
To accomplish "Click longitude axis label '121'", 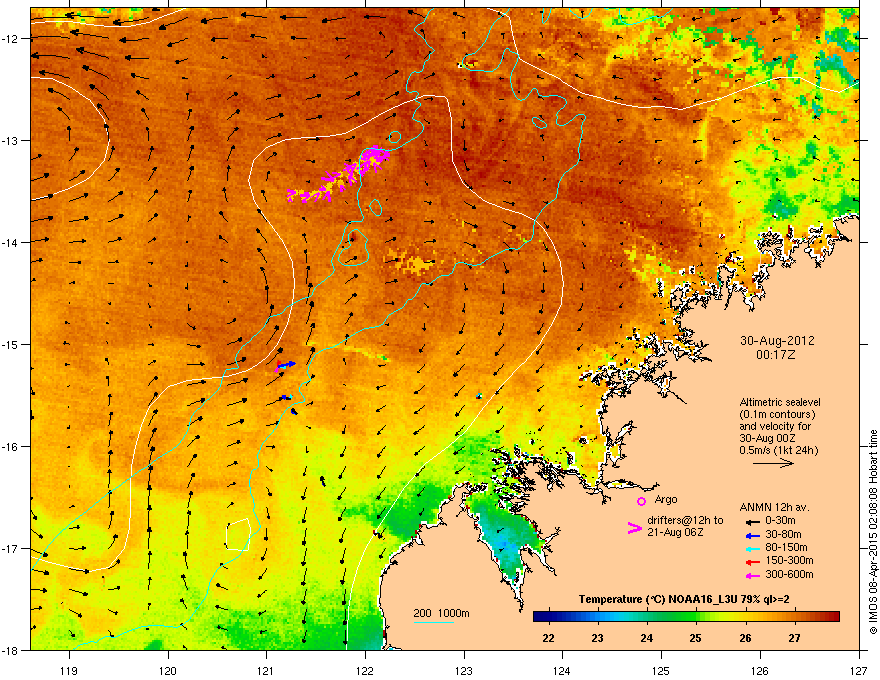I will coord(266,670).
